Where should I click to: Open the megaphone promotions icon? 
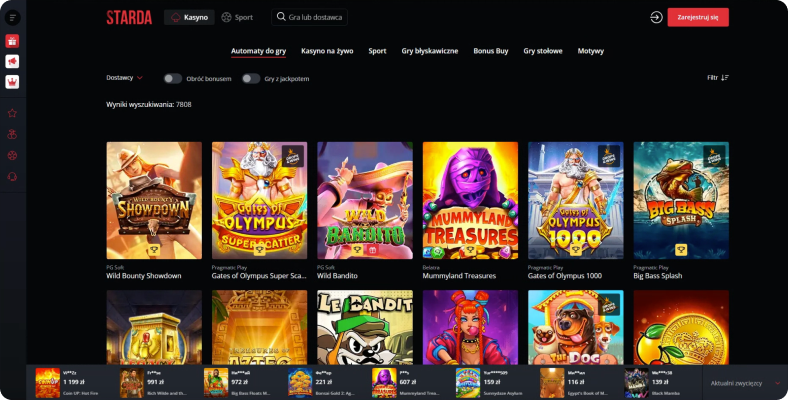[x=13, y=61]
